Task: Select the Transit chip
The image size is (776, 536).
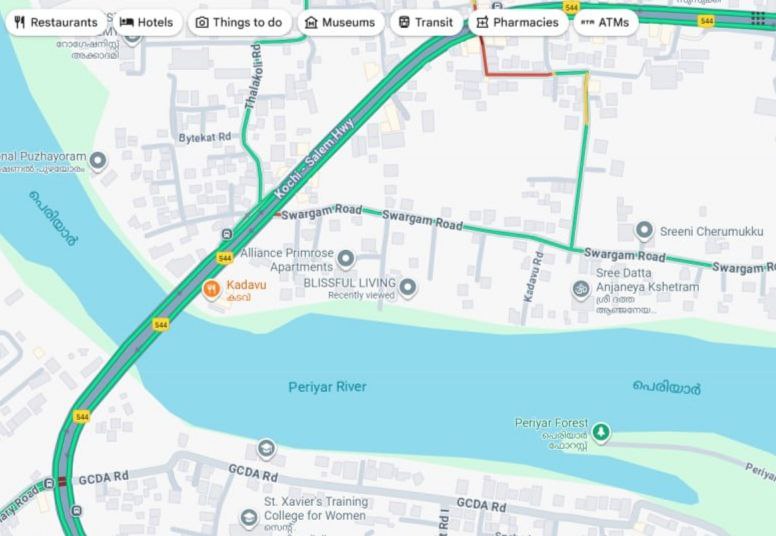Action: coord(426,22)
